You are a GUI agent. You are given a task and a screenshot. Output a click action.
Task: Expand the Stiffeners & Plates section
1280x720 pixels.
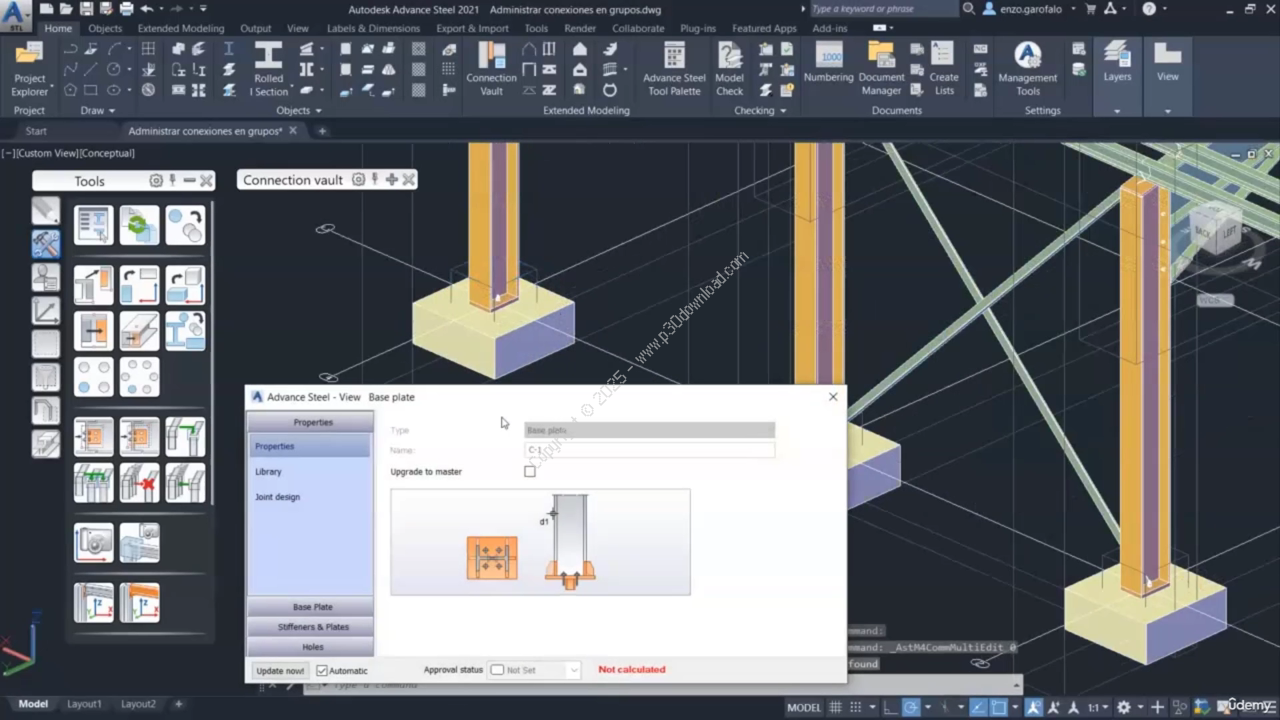click(x=312, y=627)
